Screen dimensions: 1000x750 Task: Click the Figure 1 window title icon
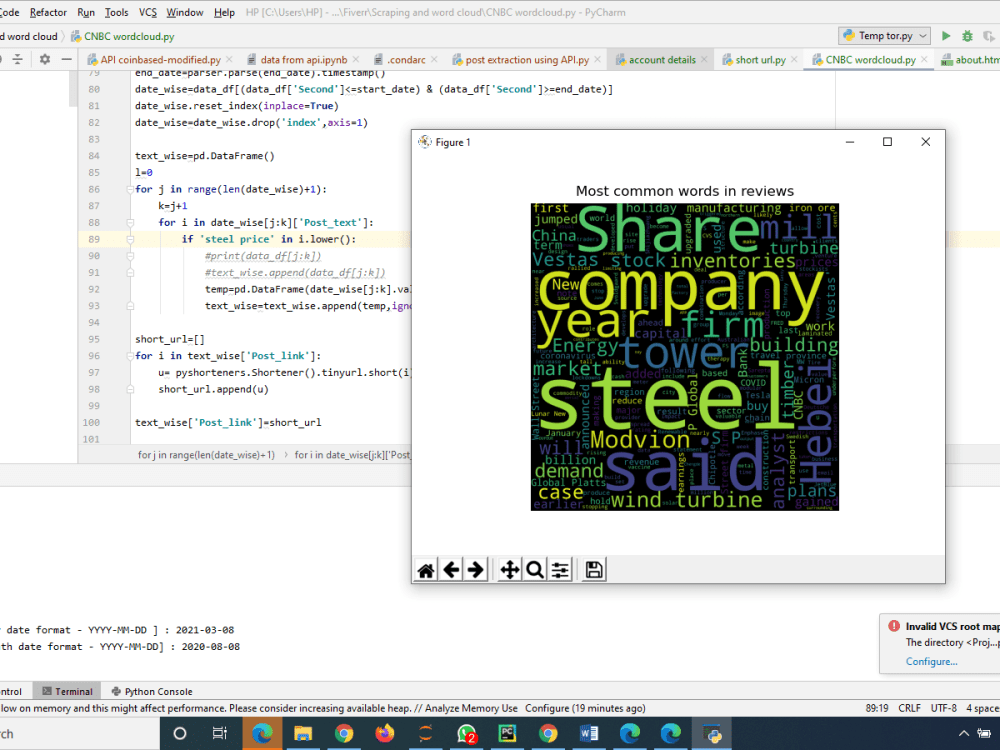point(424,142)
